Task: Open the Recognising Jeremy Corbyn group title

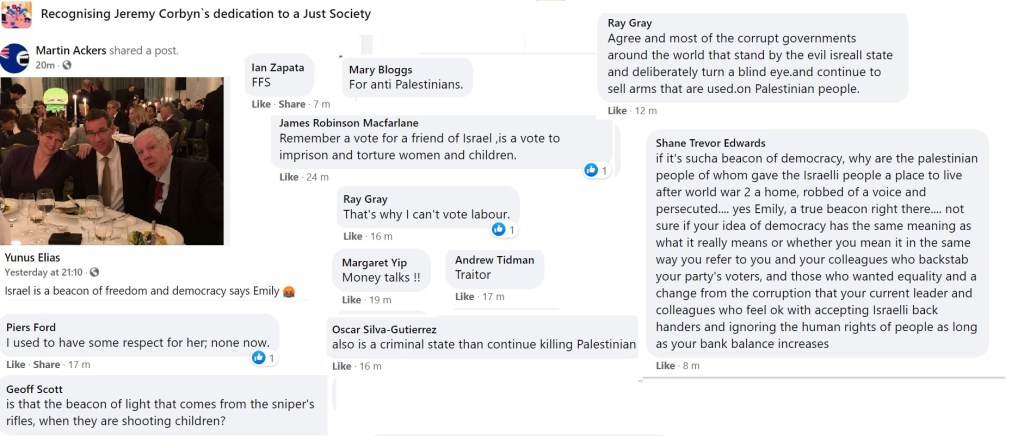Action: coord(206,14)
